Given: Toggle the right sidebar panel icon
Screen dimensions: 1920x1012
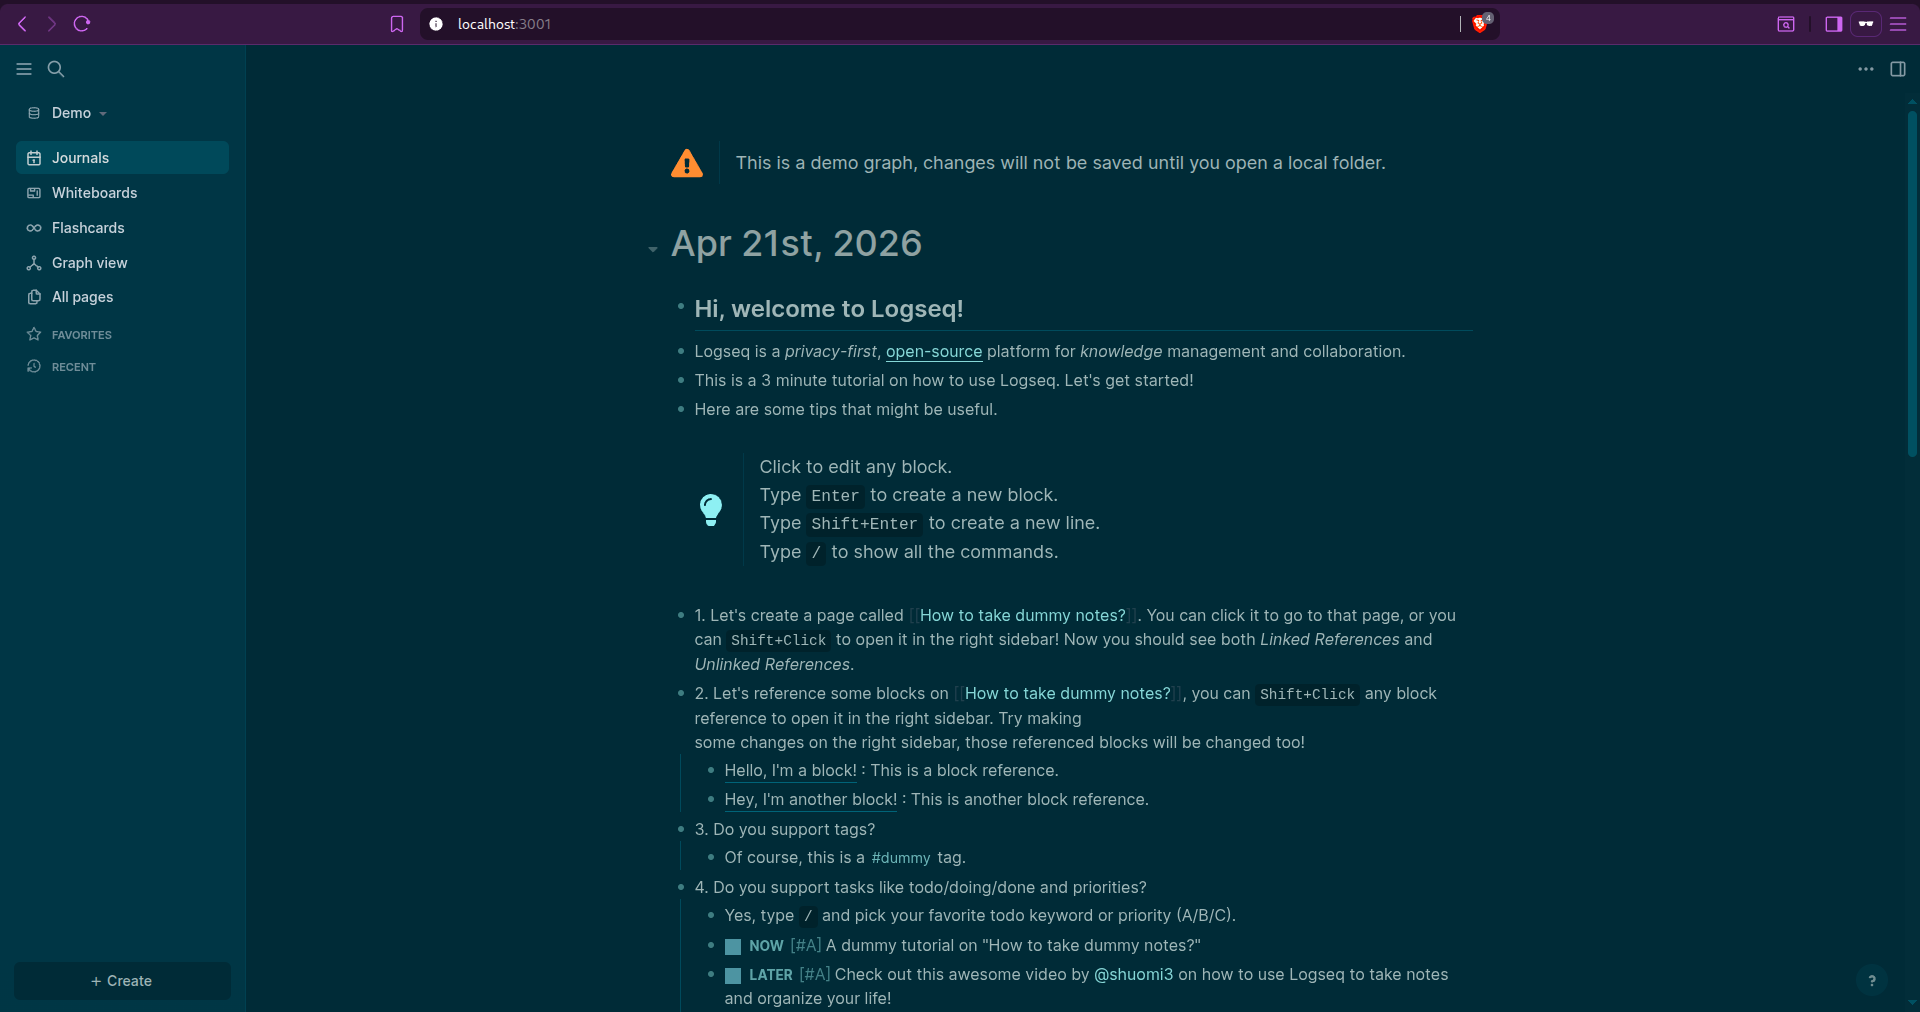Looking at the screenshot, I should click(x=1898, y=69).
